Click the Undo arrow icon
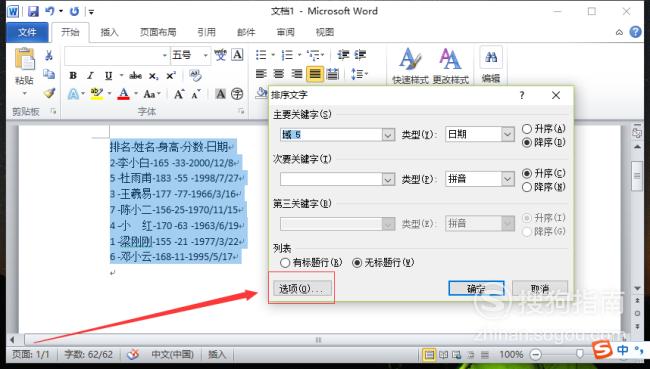650x369 pixels. click(49, 11)
